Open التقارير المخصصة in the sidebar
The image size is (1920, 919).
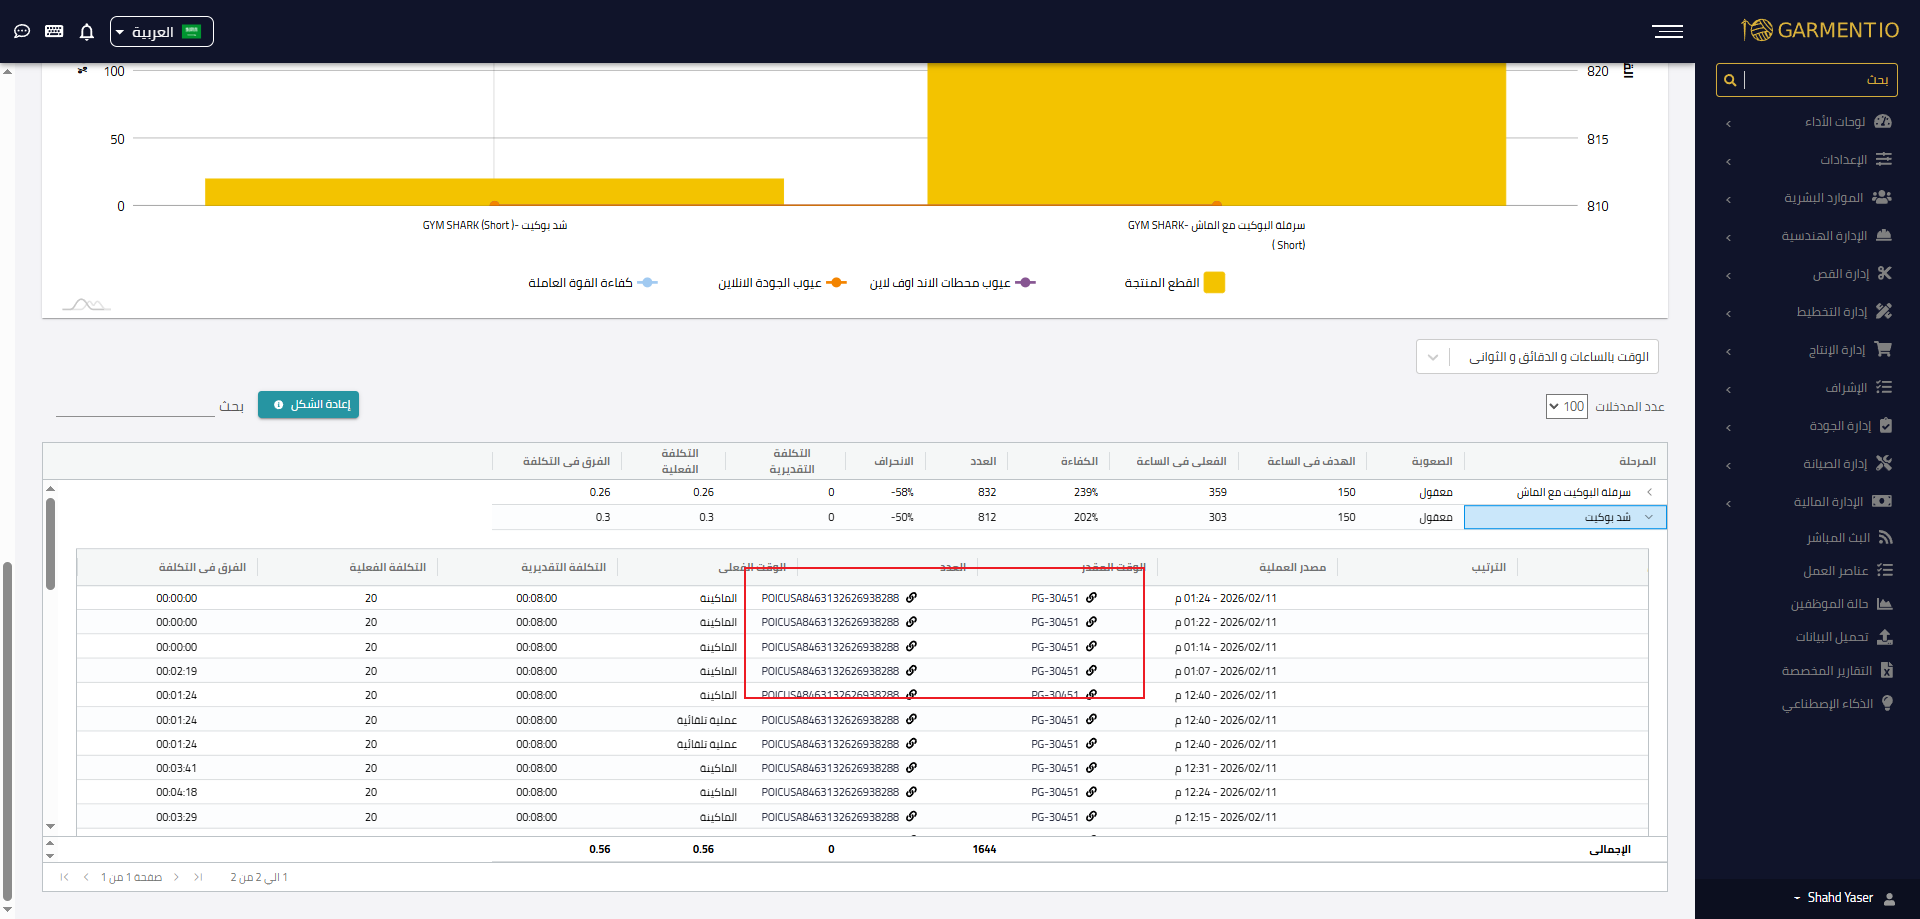coord(1837,670)
